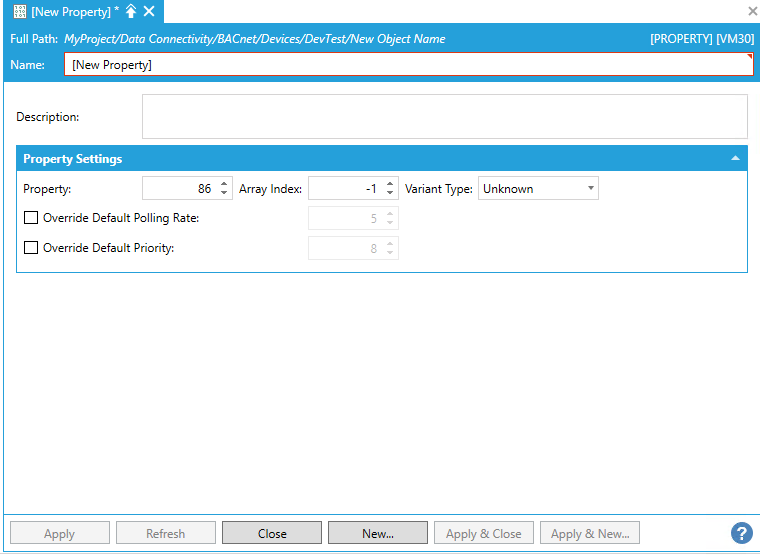This screenshot has width=760, height=555.
Task: Enable Override Default Priority checkbox
Action: [x=31, y=248]
